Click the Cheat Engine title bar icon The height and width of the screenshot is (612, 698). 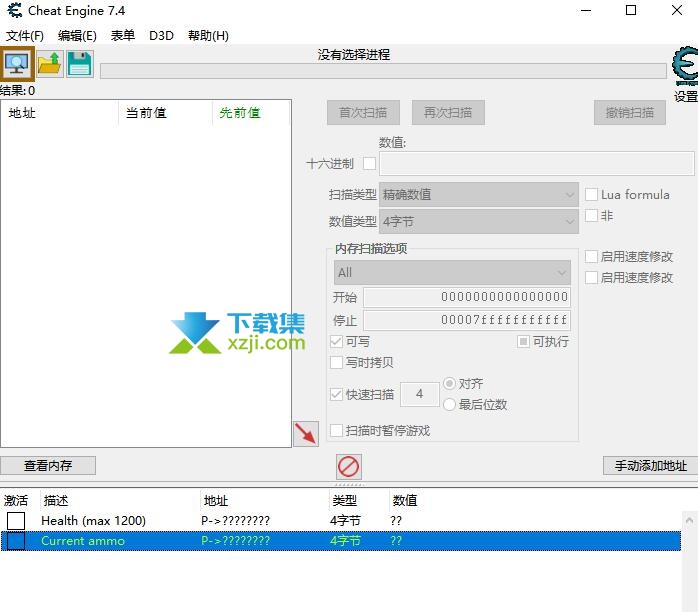(15, 10)
